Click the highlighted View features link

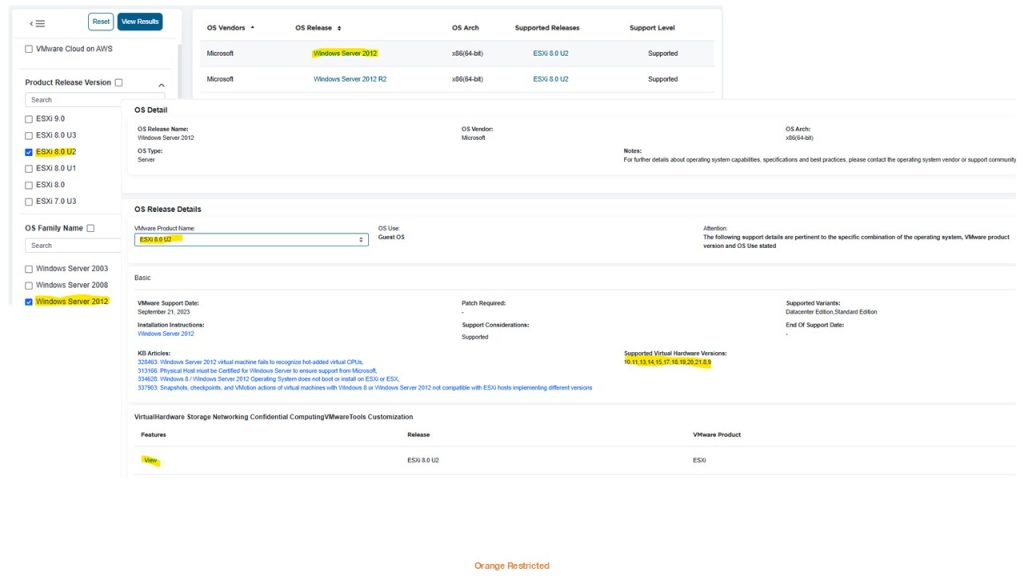150,460
